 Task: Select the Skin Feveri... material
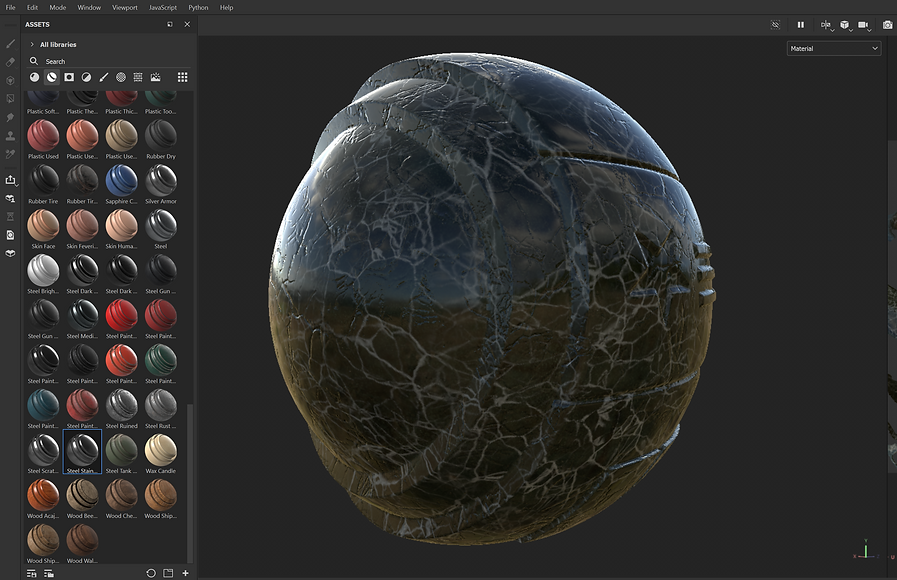click(x=82, y=229)
